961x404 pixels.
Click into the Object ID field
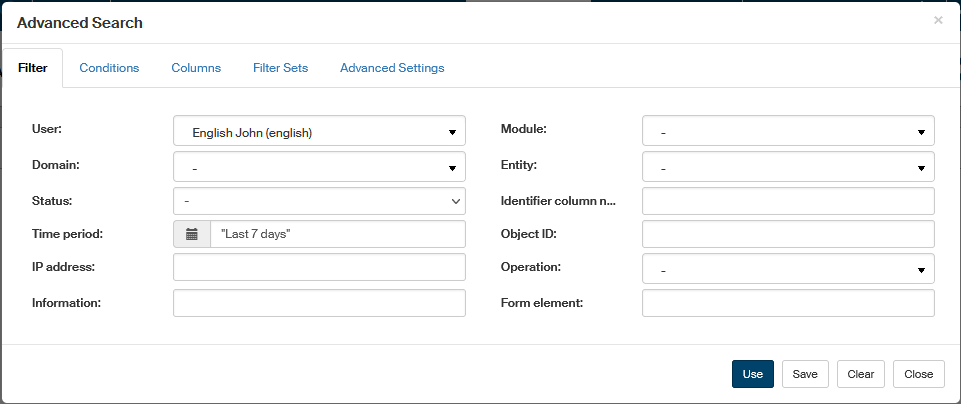787,234
